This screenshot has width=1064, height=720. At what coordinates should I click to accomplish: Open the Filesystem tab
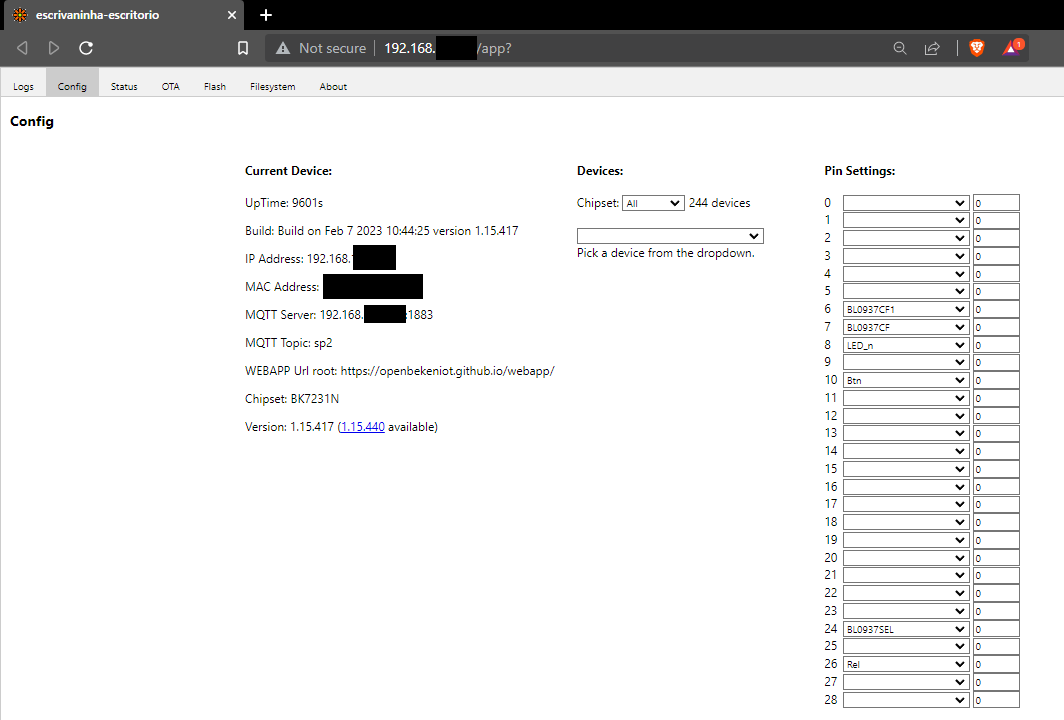point(272,86)
